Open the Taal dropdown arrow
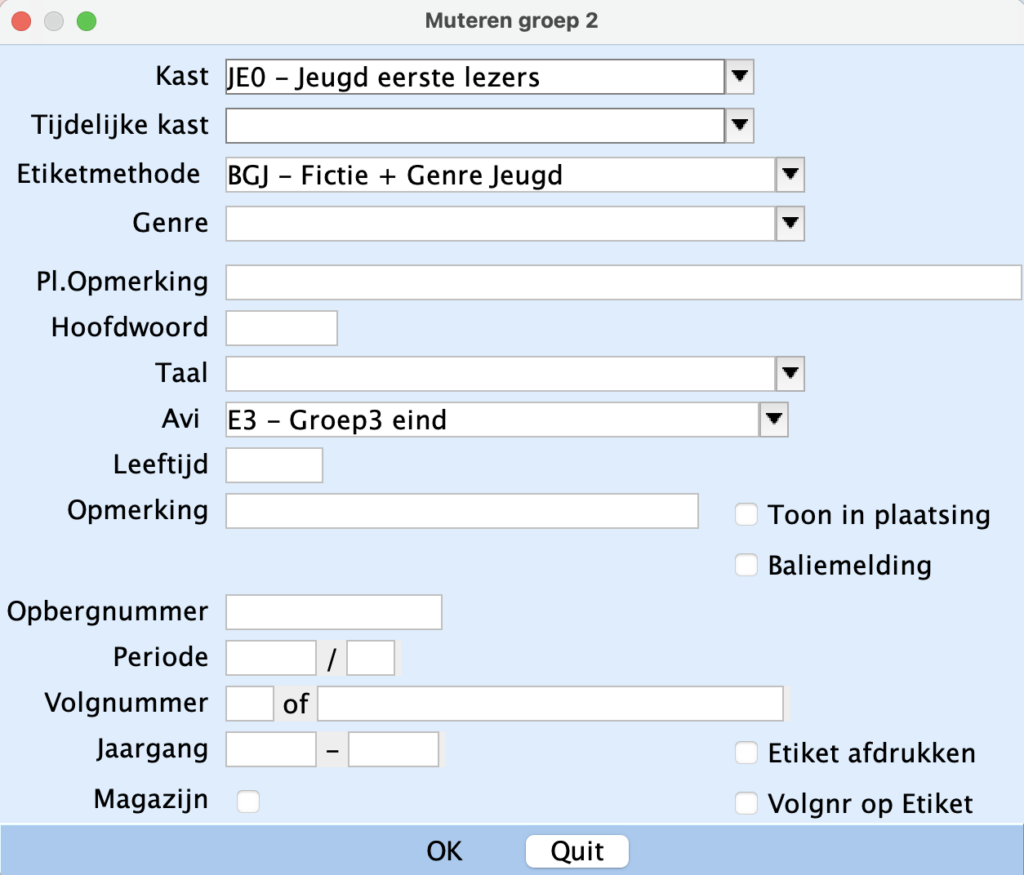Image resolution: width=1024 pixels, height=875 pixels. pos(790,374)
